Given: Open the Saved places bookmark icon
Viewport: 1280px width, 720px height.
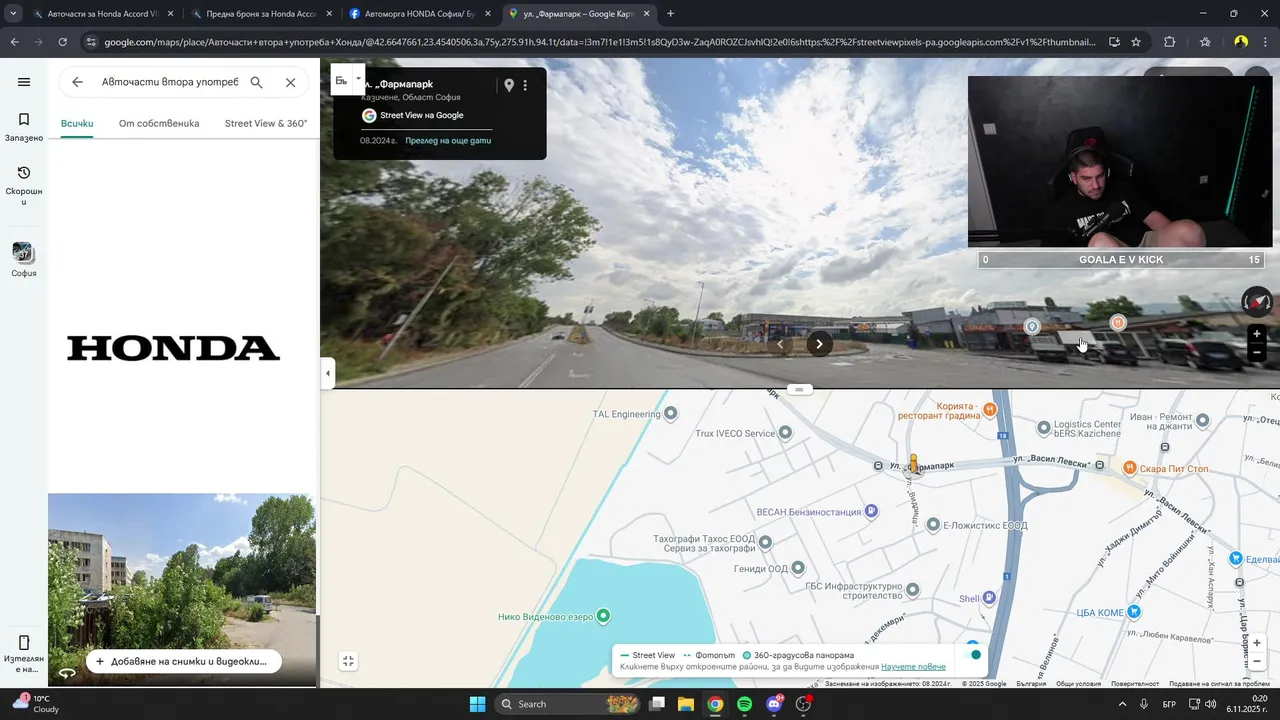Looking at the screenshot, I should [24, 120].
